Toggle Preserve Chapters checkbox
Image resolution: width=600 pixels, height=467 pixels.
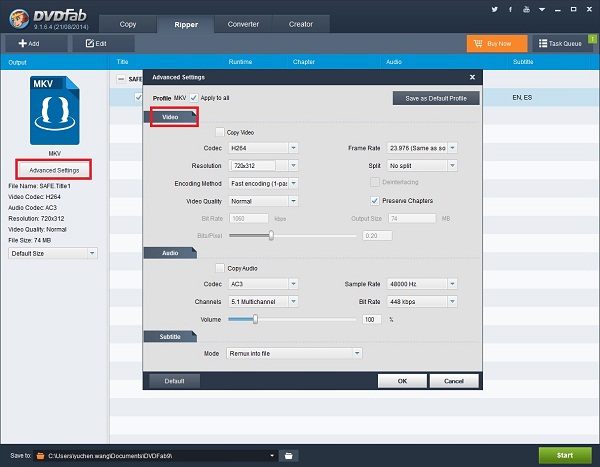pos(375,201)
